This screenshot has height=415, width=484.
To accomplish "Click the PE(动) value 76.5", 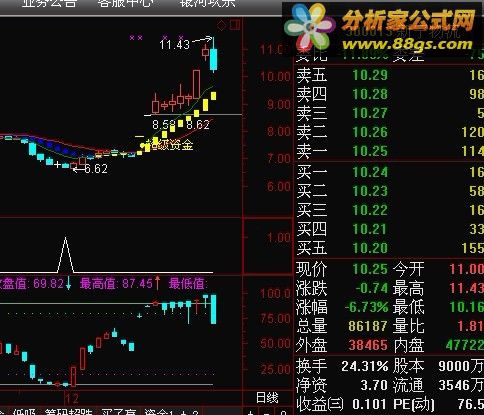I will click(471, 404).
